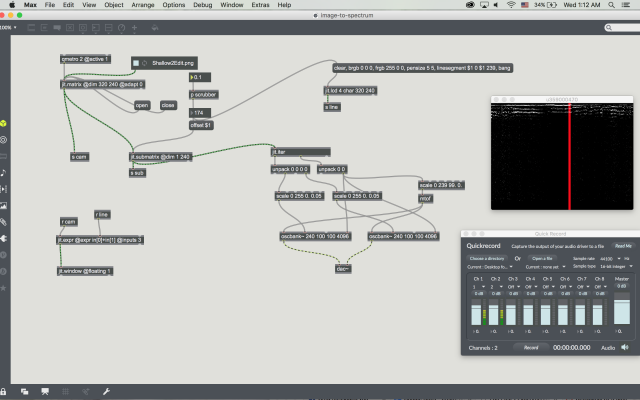Adjust the Ch 1 gain fader in Quickrecord
This screenshot has width=640, height=400.
[476, 313]
